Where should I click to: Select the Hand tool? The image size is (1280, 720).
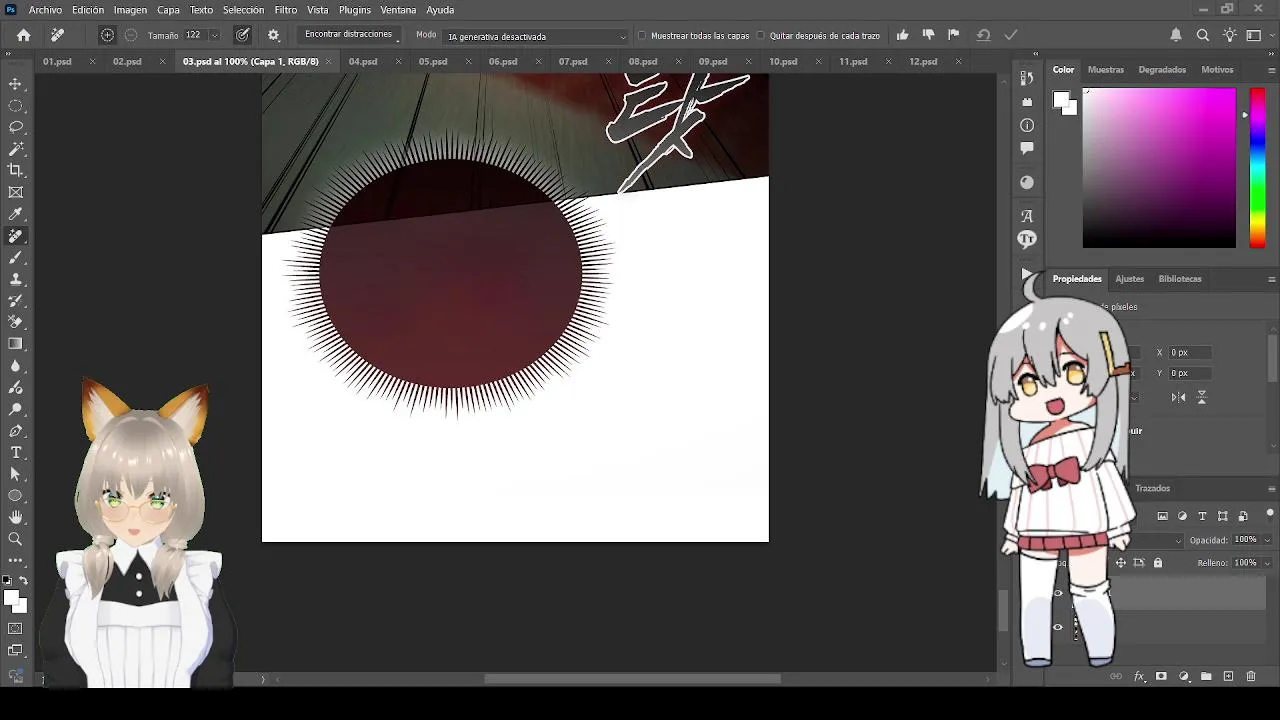[x=15, y=517]
